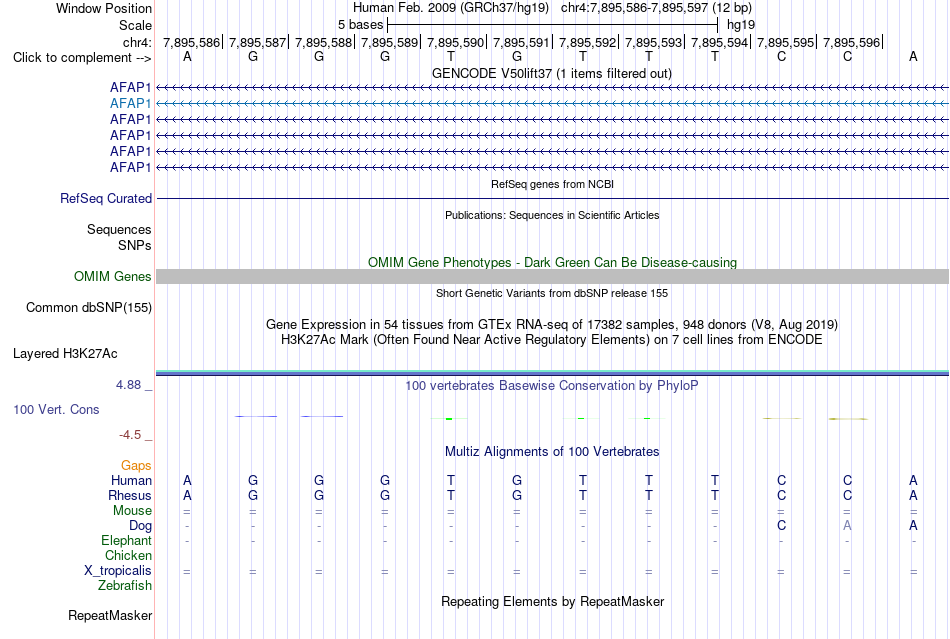Click the Sequences track label
This screenshot has width=950, height=639.
[119, 230]
